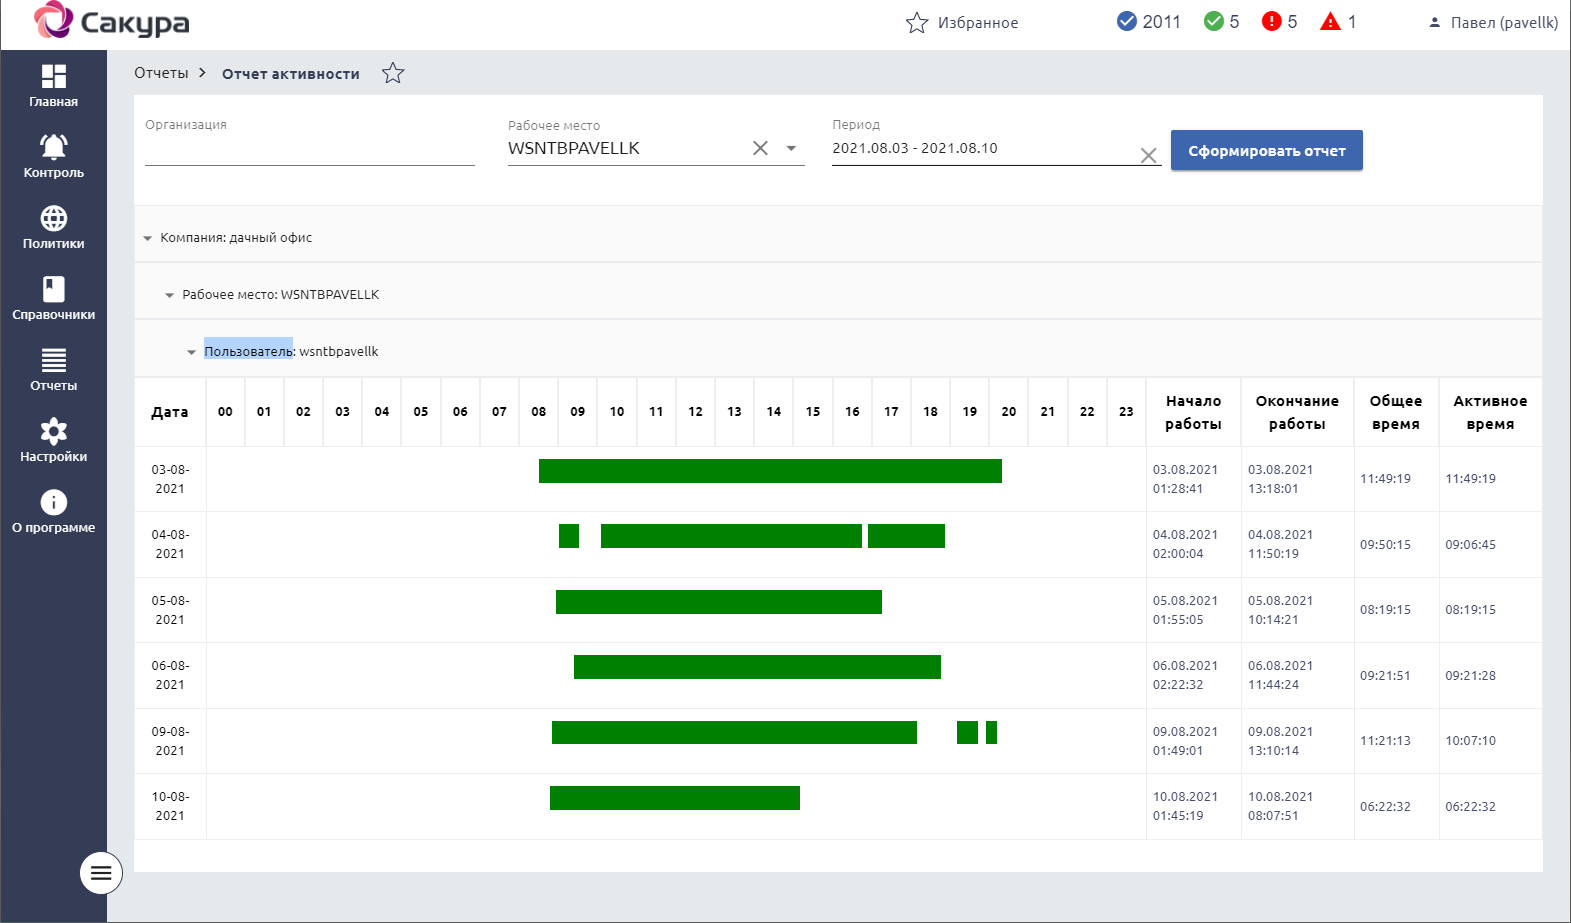1571x923 pixels.
Task: Click the red triangle warning counter icon
Action: (1330, 22)
